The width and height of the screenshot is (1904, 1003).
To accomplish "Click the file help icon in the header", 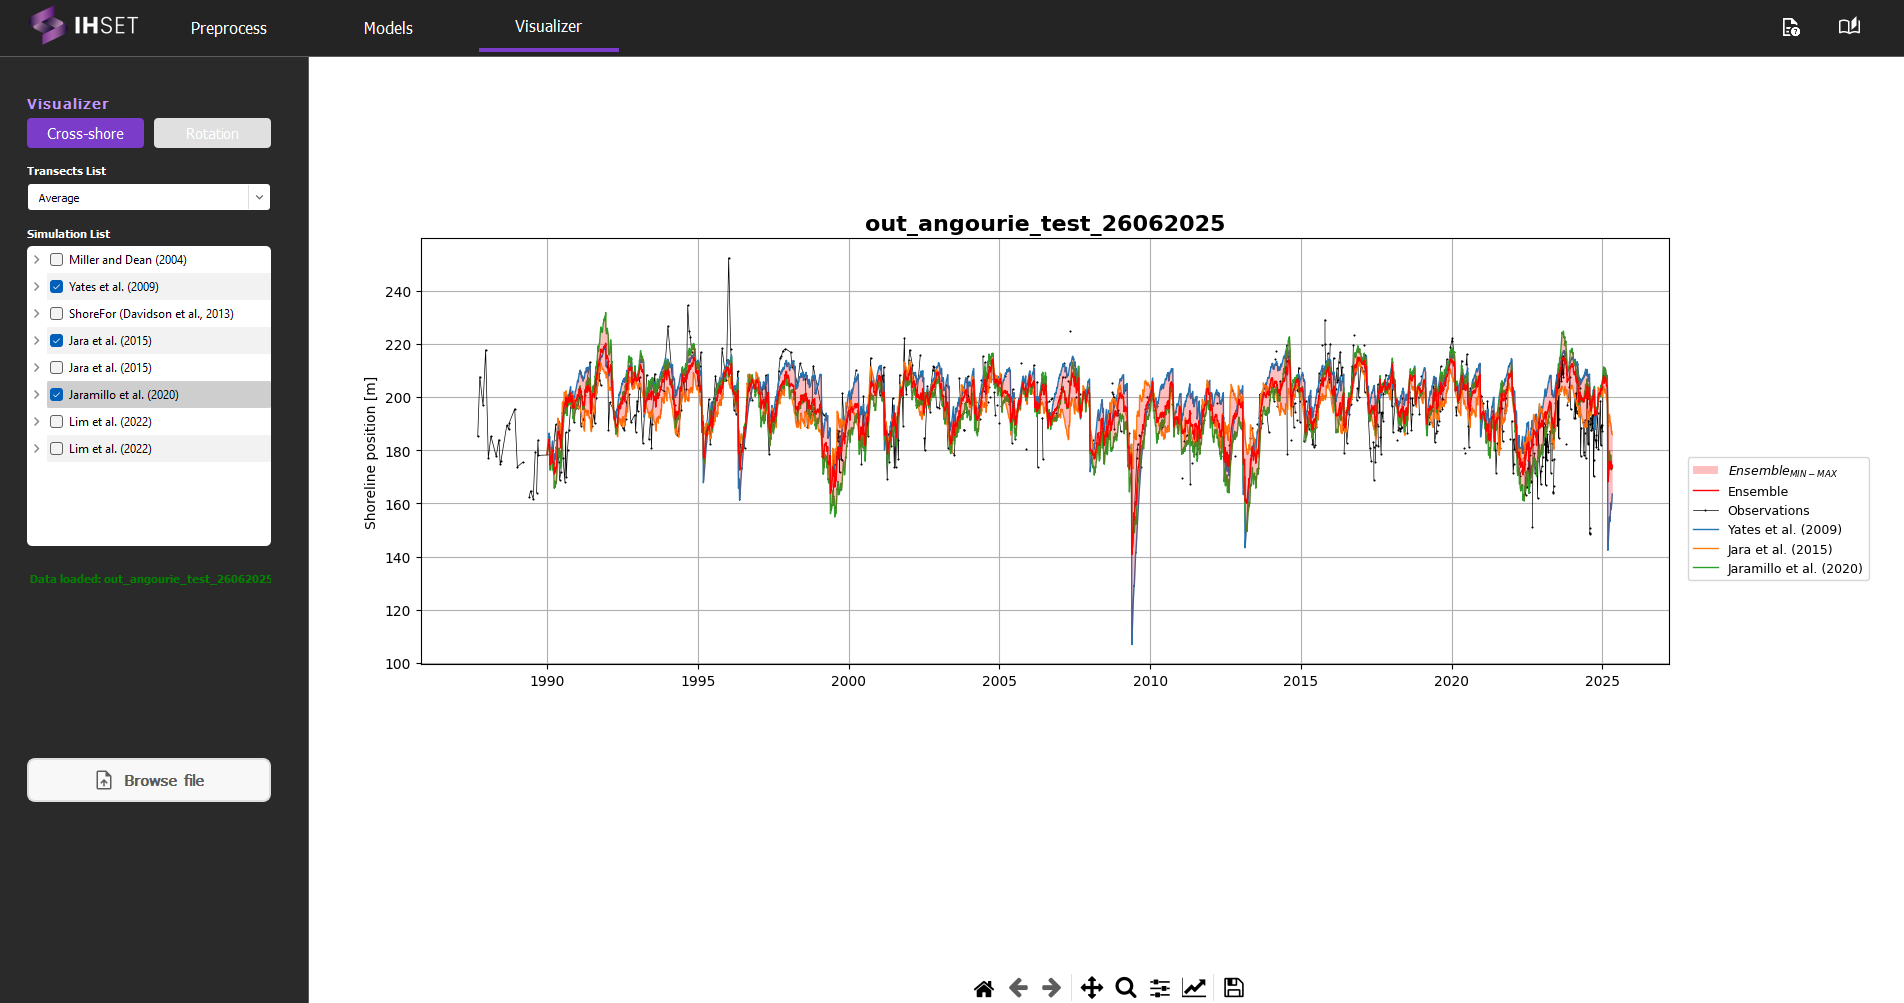I will [x=1791, y=28].
